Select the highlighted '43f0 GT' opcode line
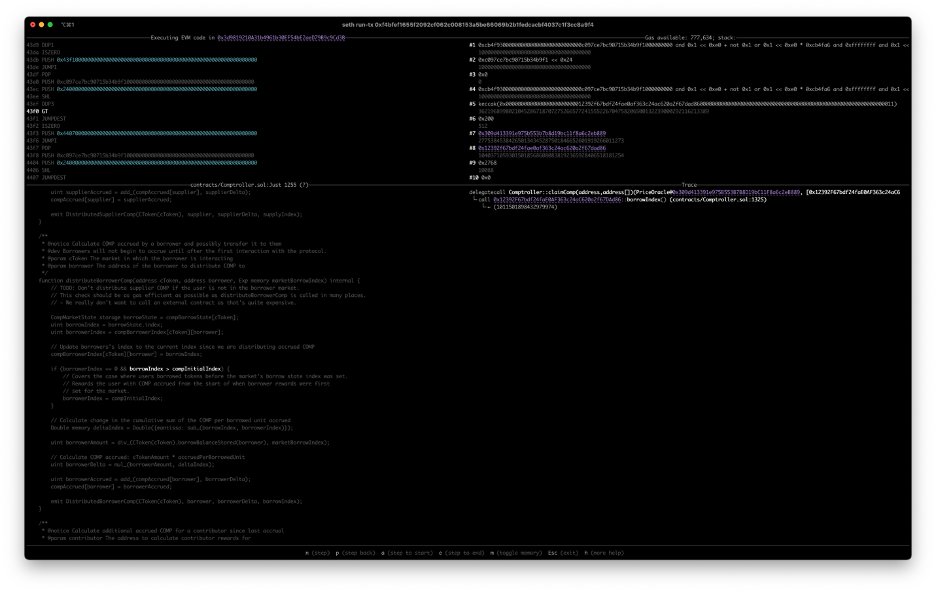This screenshot has width=936, height=592. coord(37,111)
